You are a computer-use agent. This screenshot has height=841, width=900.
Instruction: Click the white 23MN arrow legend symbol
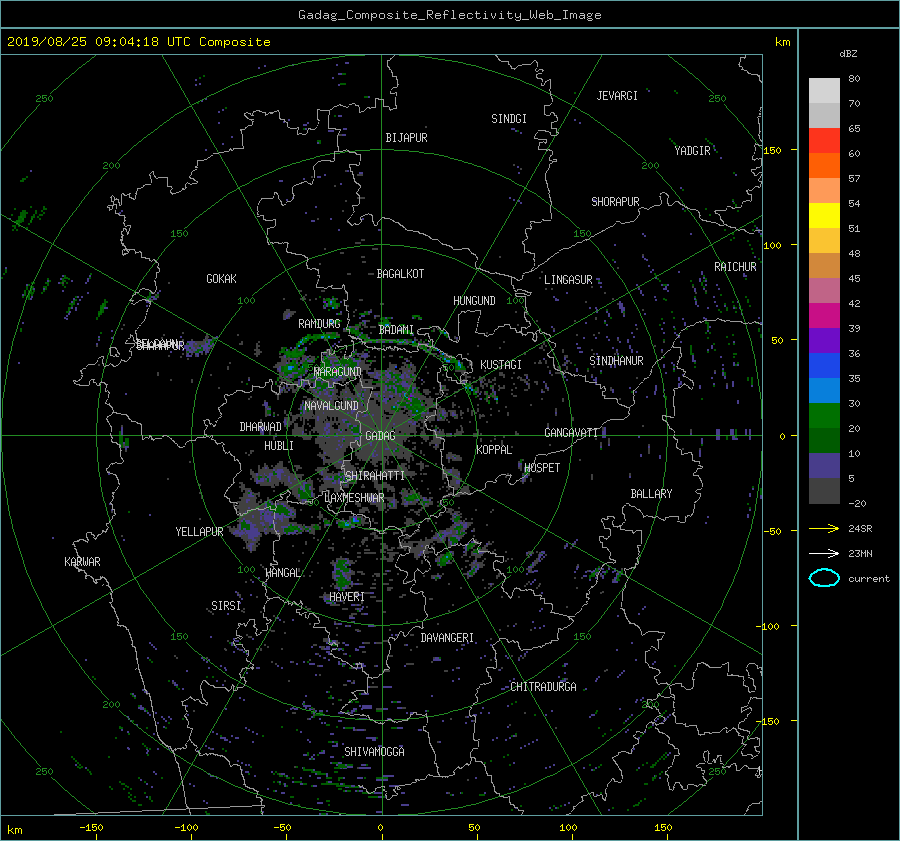click(x=824, y=553)
